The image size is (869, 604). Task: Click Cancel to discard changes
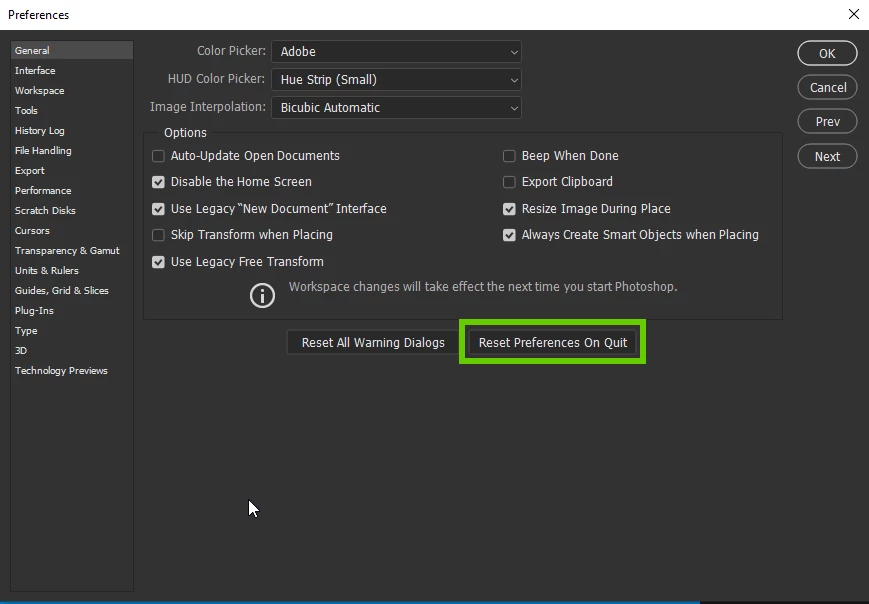pyautogui.click(x=827, y=88)
